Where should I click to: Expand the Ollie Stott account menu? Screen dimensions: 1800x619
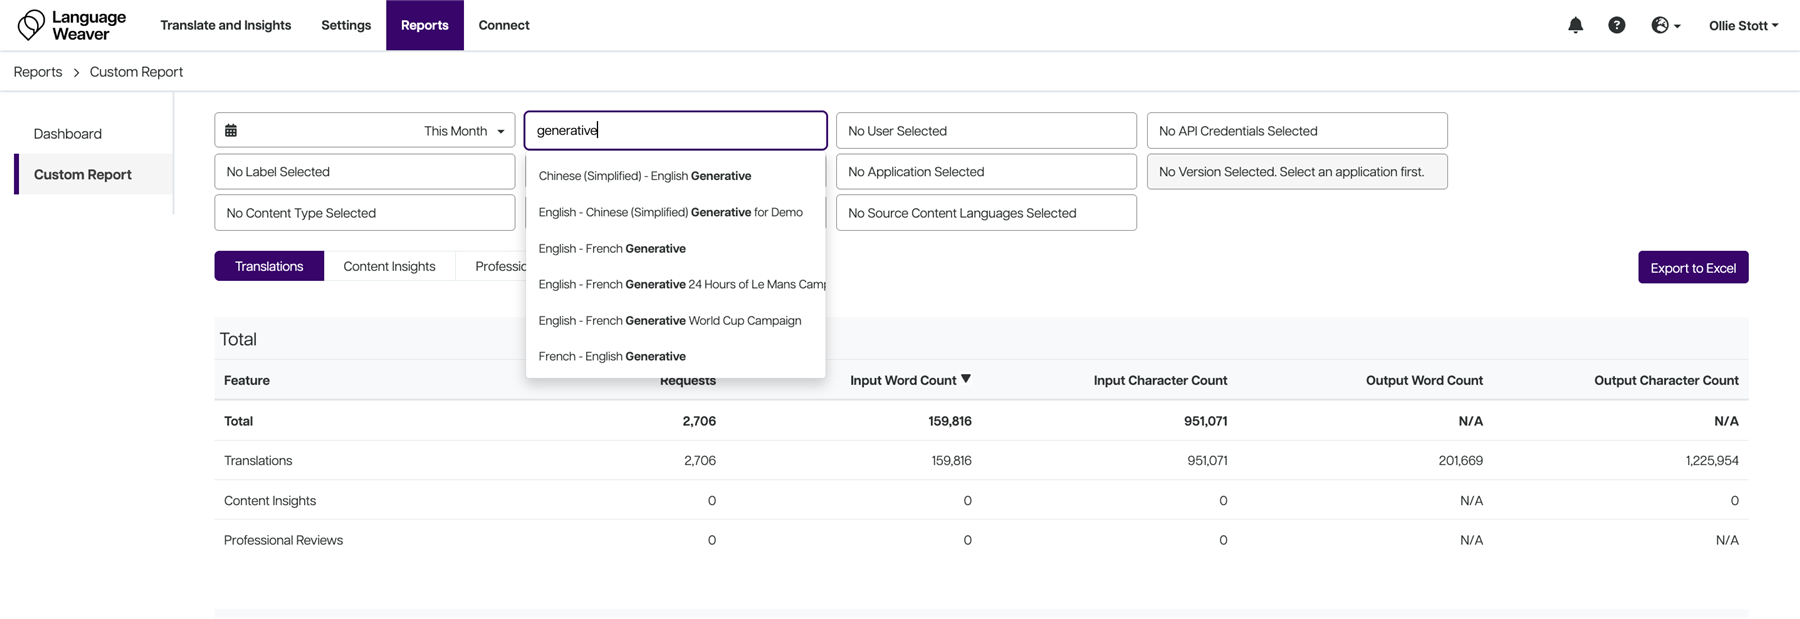pos(1742,25)
